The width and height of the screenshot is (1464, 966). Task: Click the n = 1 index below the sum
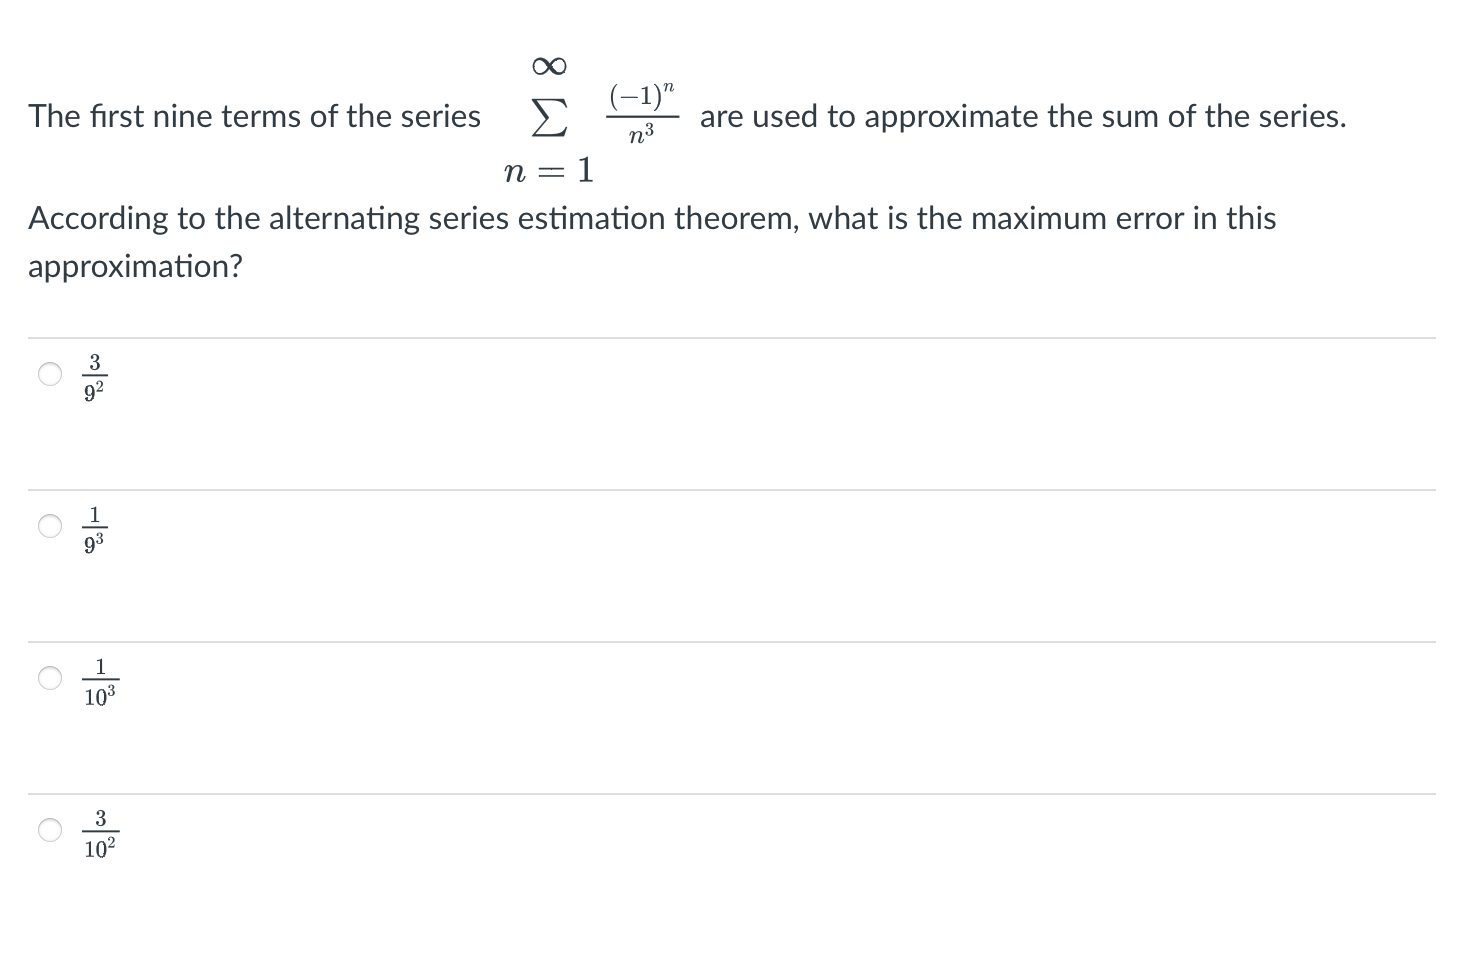[548, 170]
